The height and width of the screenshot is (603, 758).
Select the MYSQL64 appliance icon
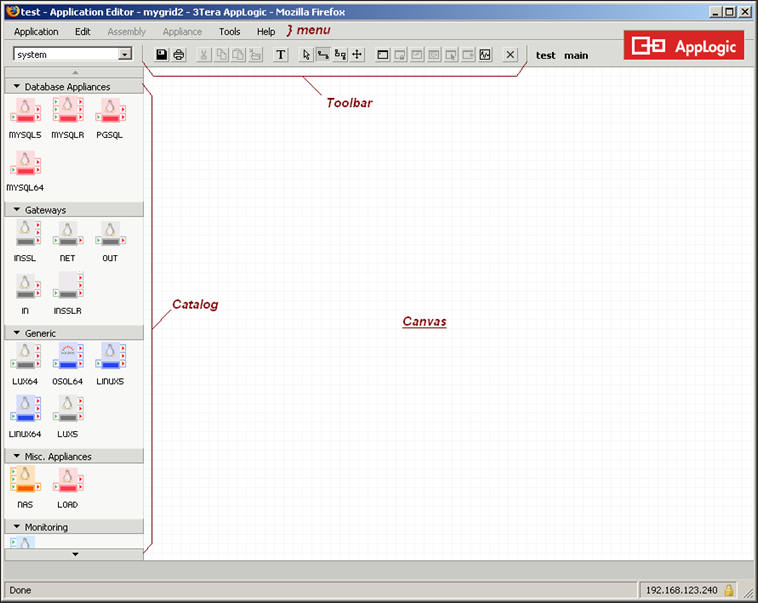tap(25, 163)
